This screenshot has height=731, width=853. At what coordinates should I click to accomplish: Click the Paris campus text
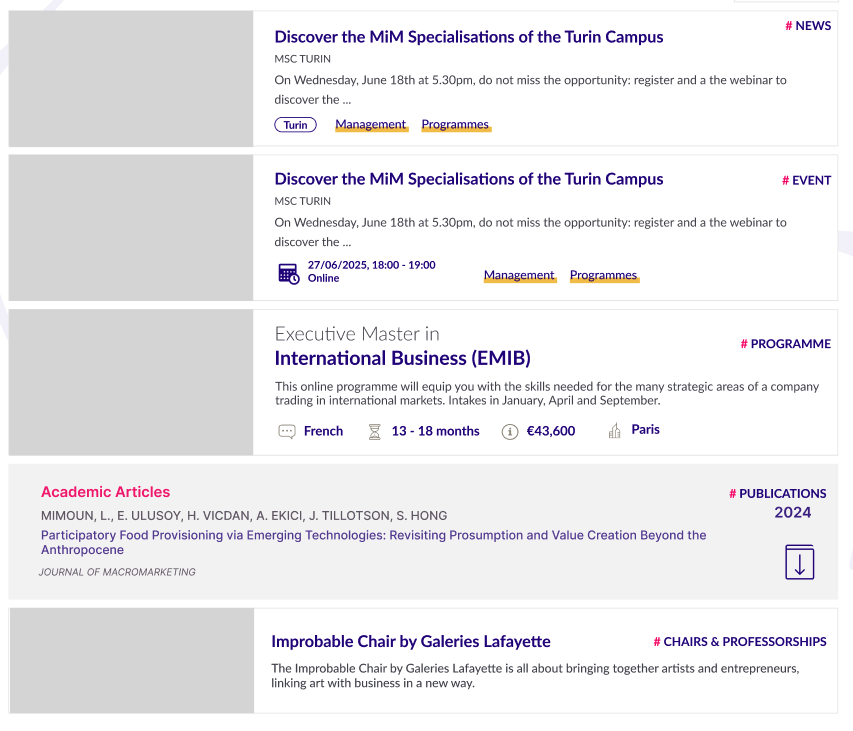point(645,429)
